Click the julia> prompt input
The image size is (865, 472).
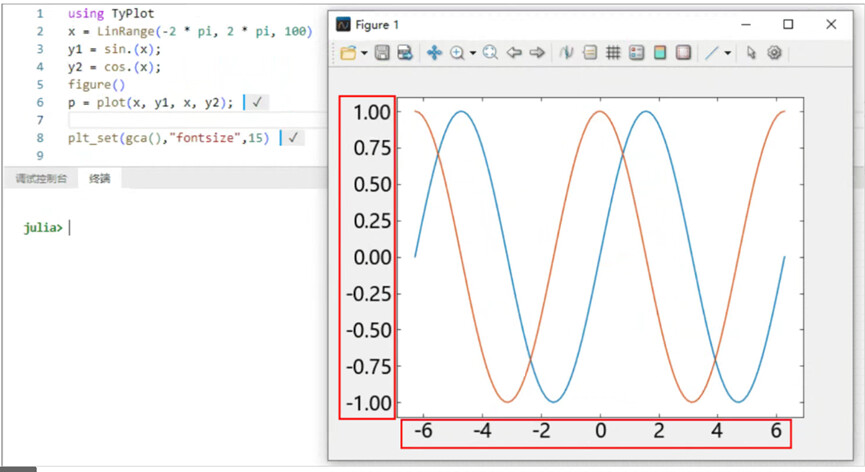coord(70,228)
